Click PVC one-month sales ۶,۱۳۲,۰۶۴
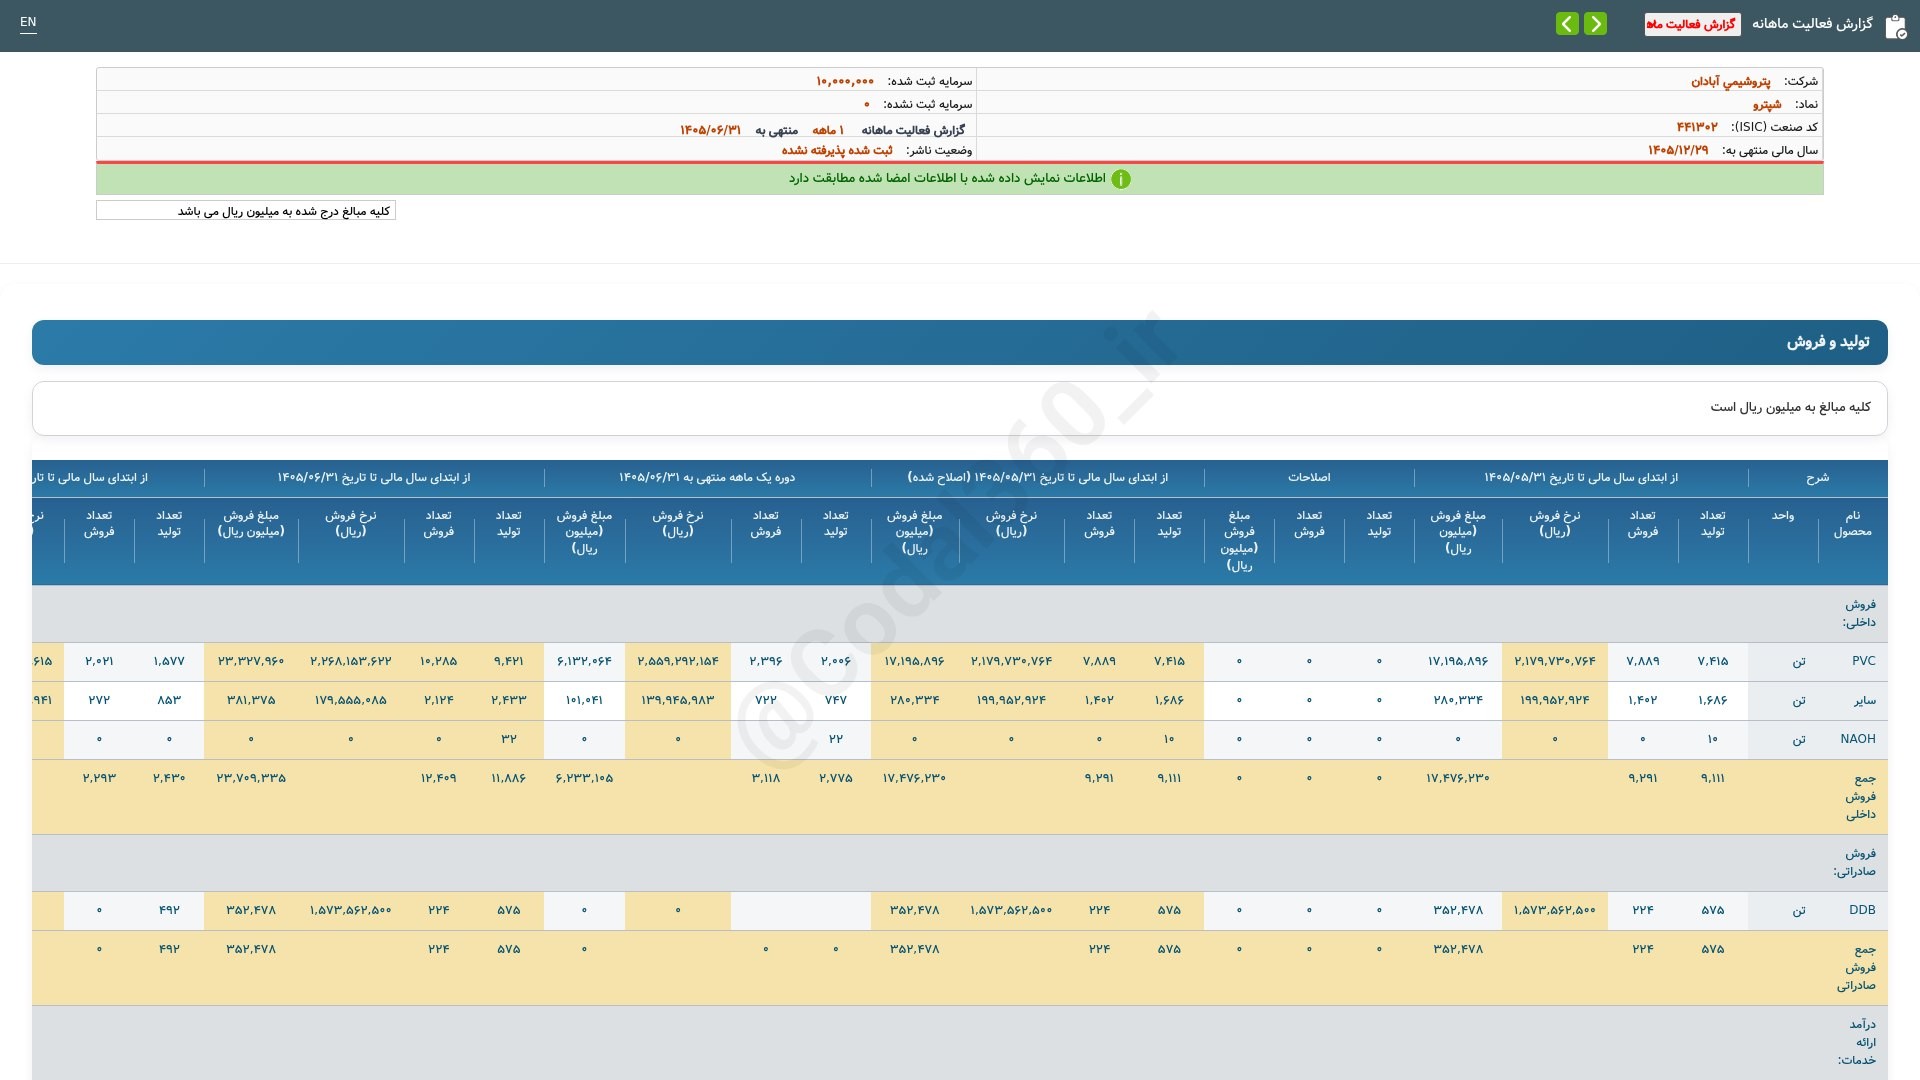This screenshot has height=1080, width=1920. click(x=584, y=661)
